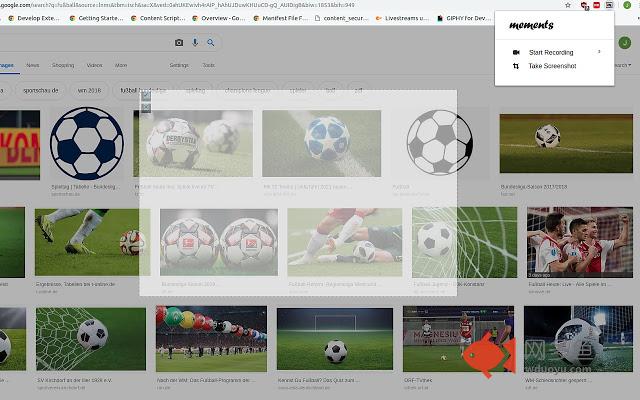Open the Derbystar balls image thumbnail

[193, 143]
